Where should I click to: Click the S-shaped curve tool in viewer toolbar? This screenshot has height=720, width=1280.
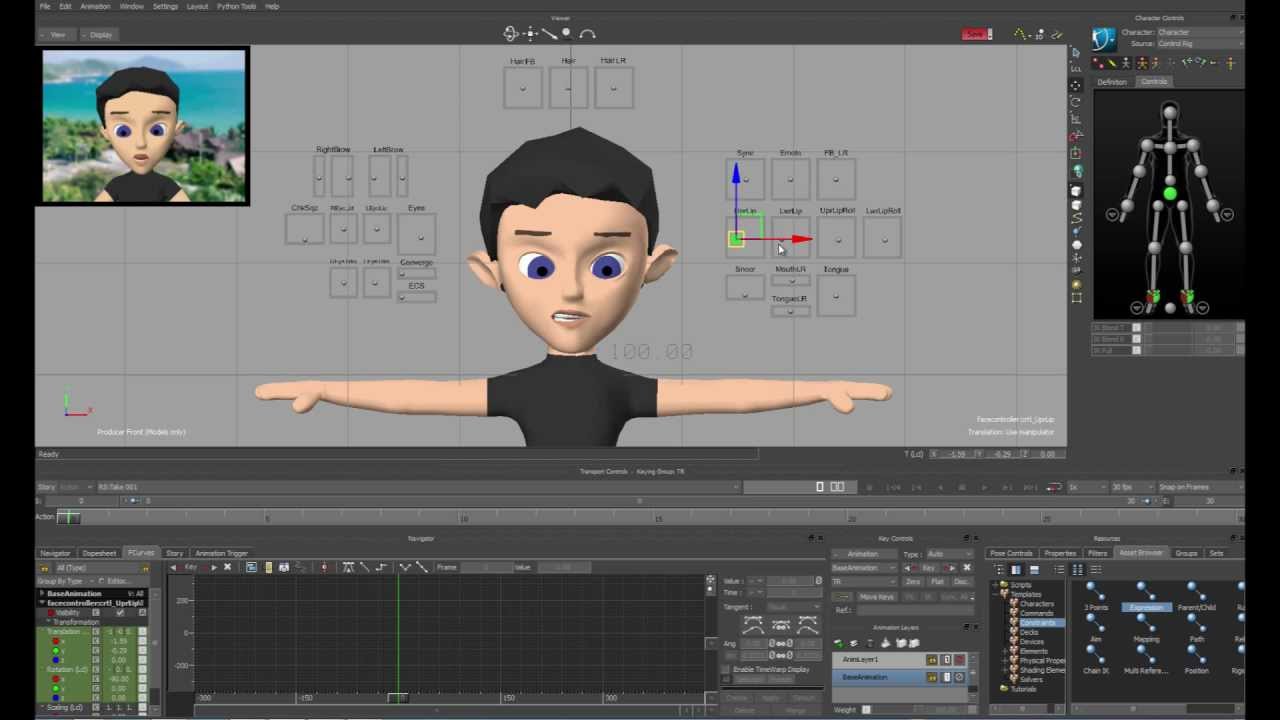point(1076,216)
